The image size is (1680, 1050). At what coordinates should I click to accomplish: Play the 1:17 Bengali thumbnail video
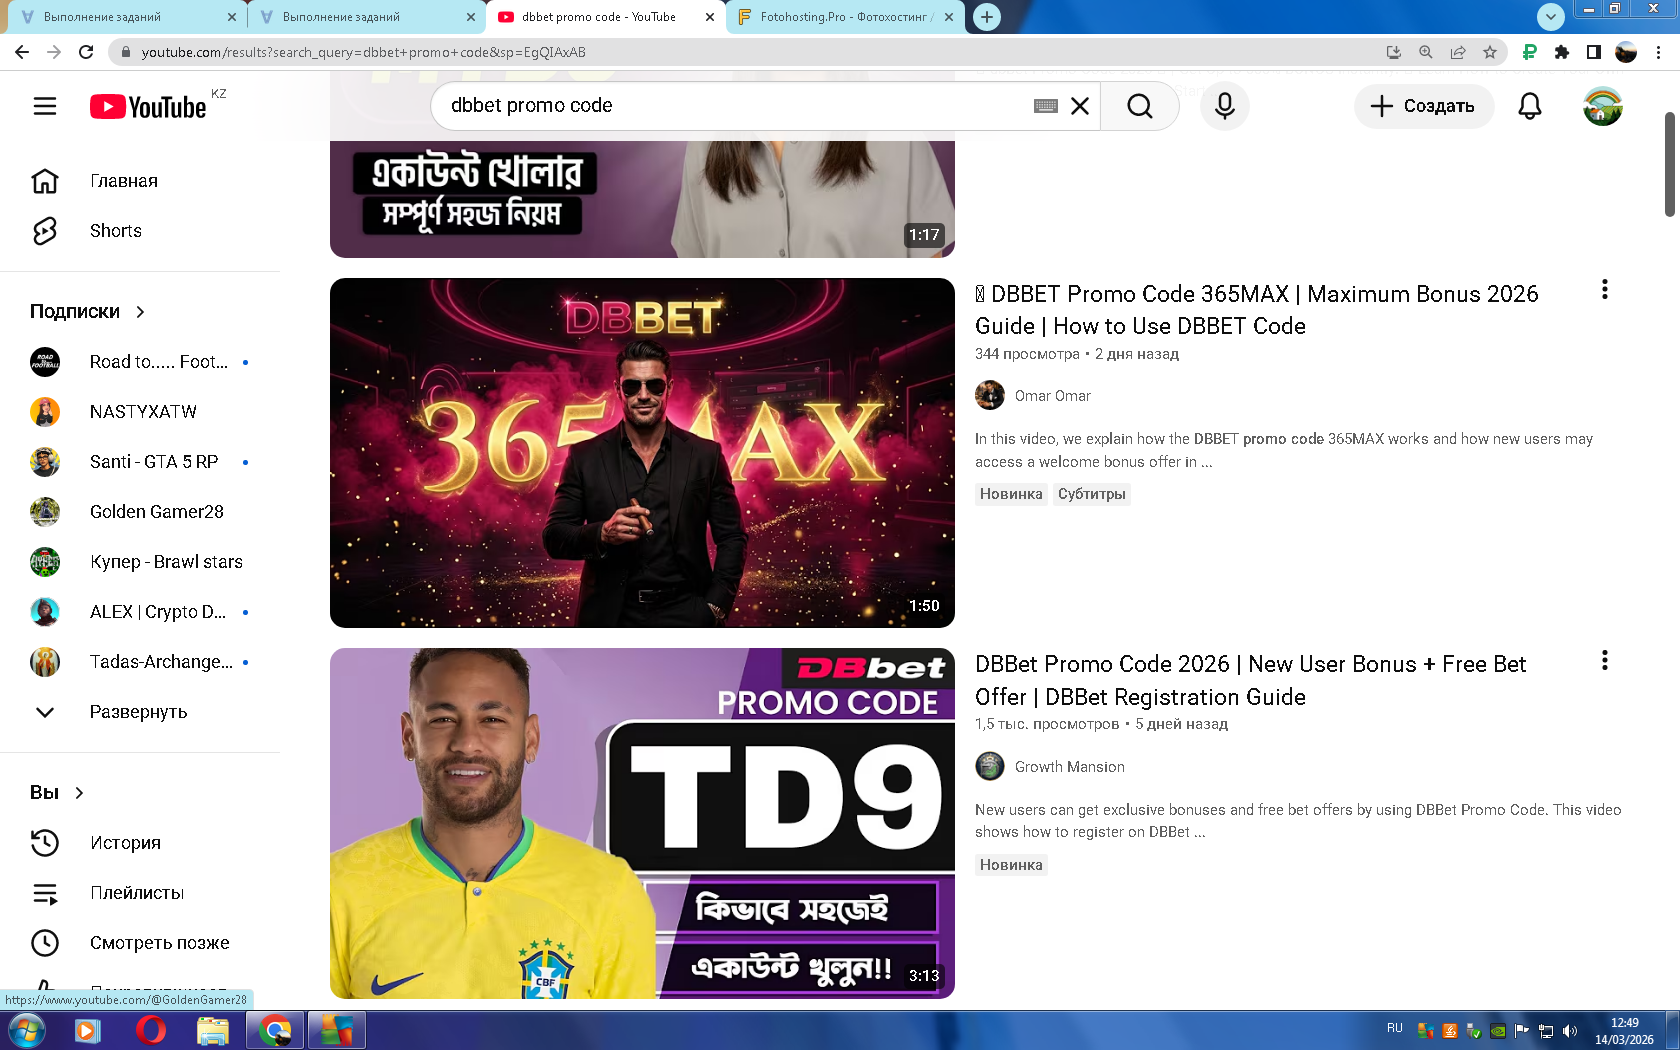tap(642, 199)
